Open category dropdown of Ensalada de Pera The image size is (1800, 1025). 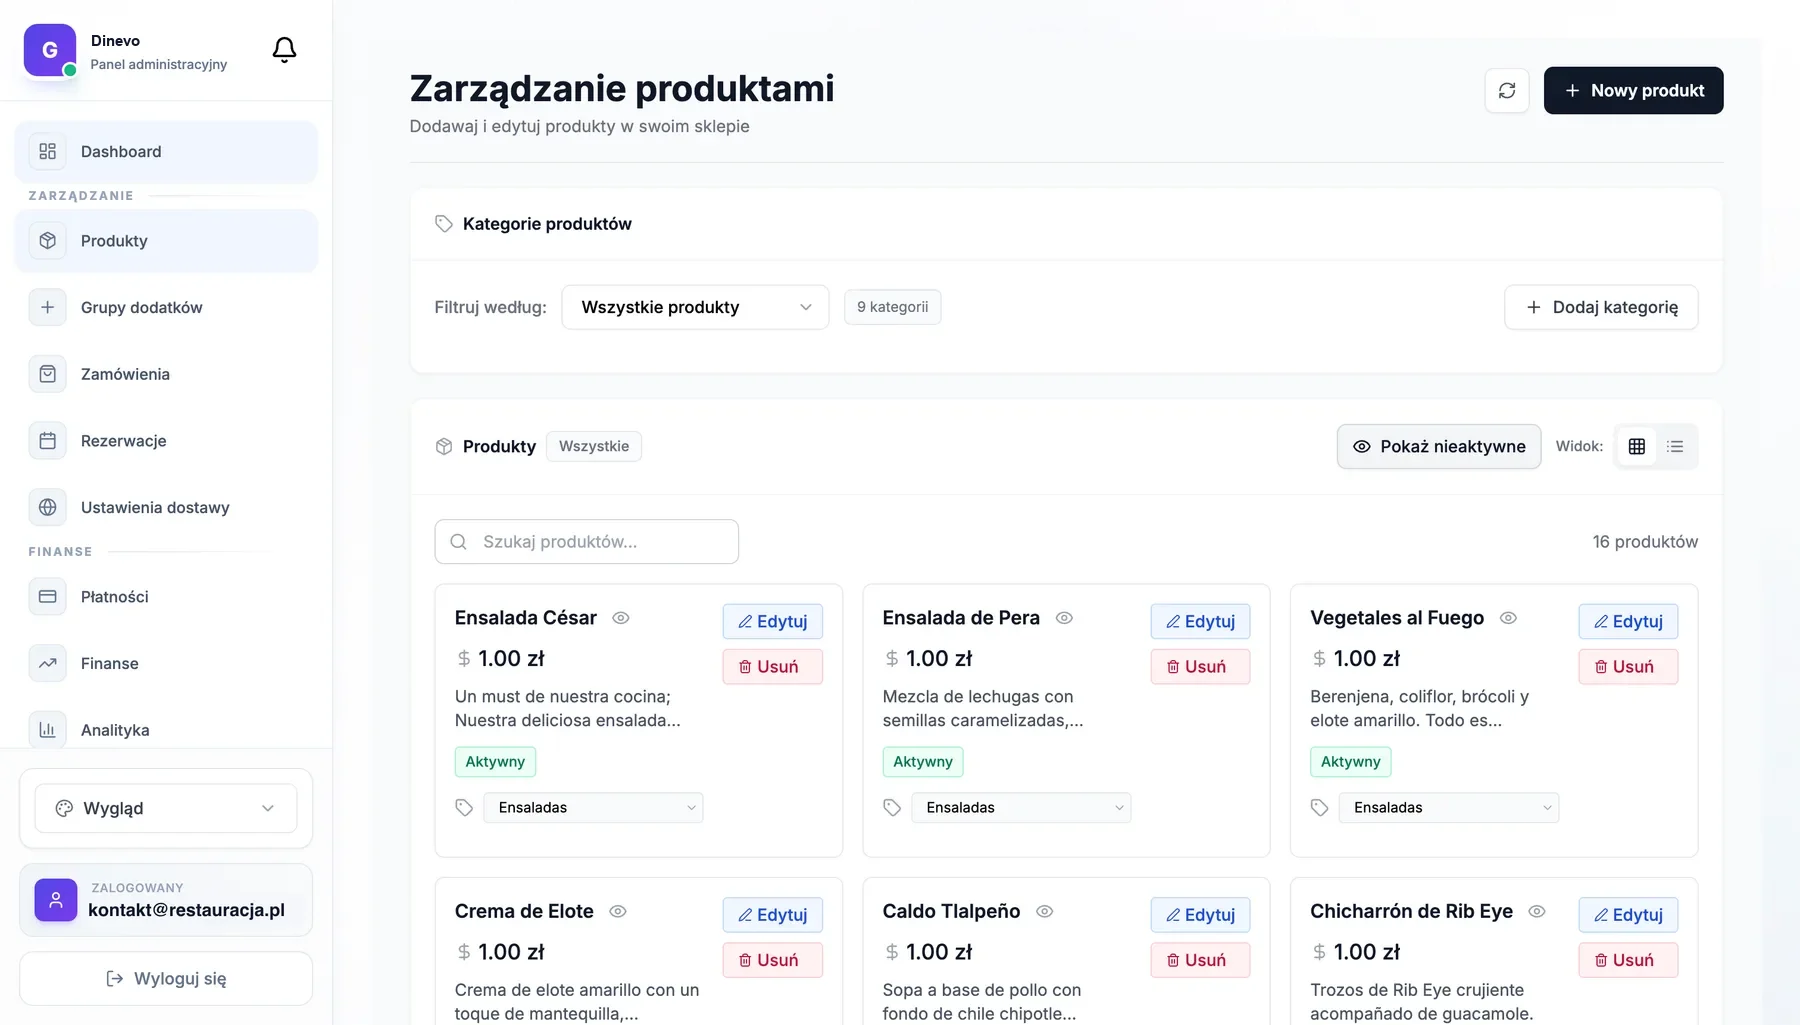point(1021,808)
